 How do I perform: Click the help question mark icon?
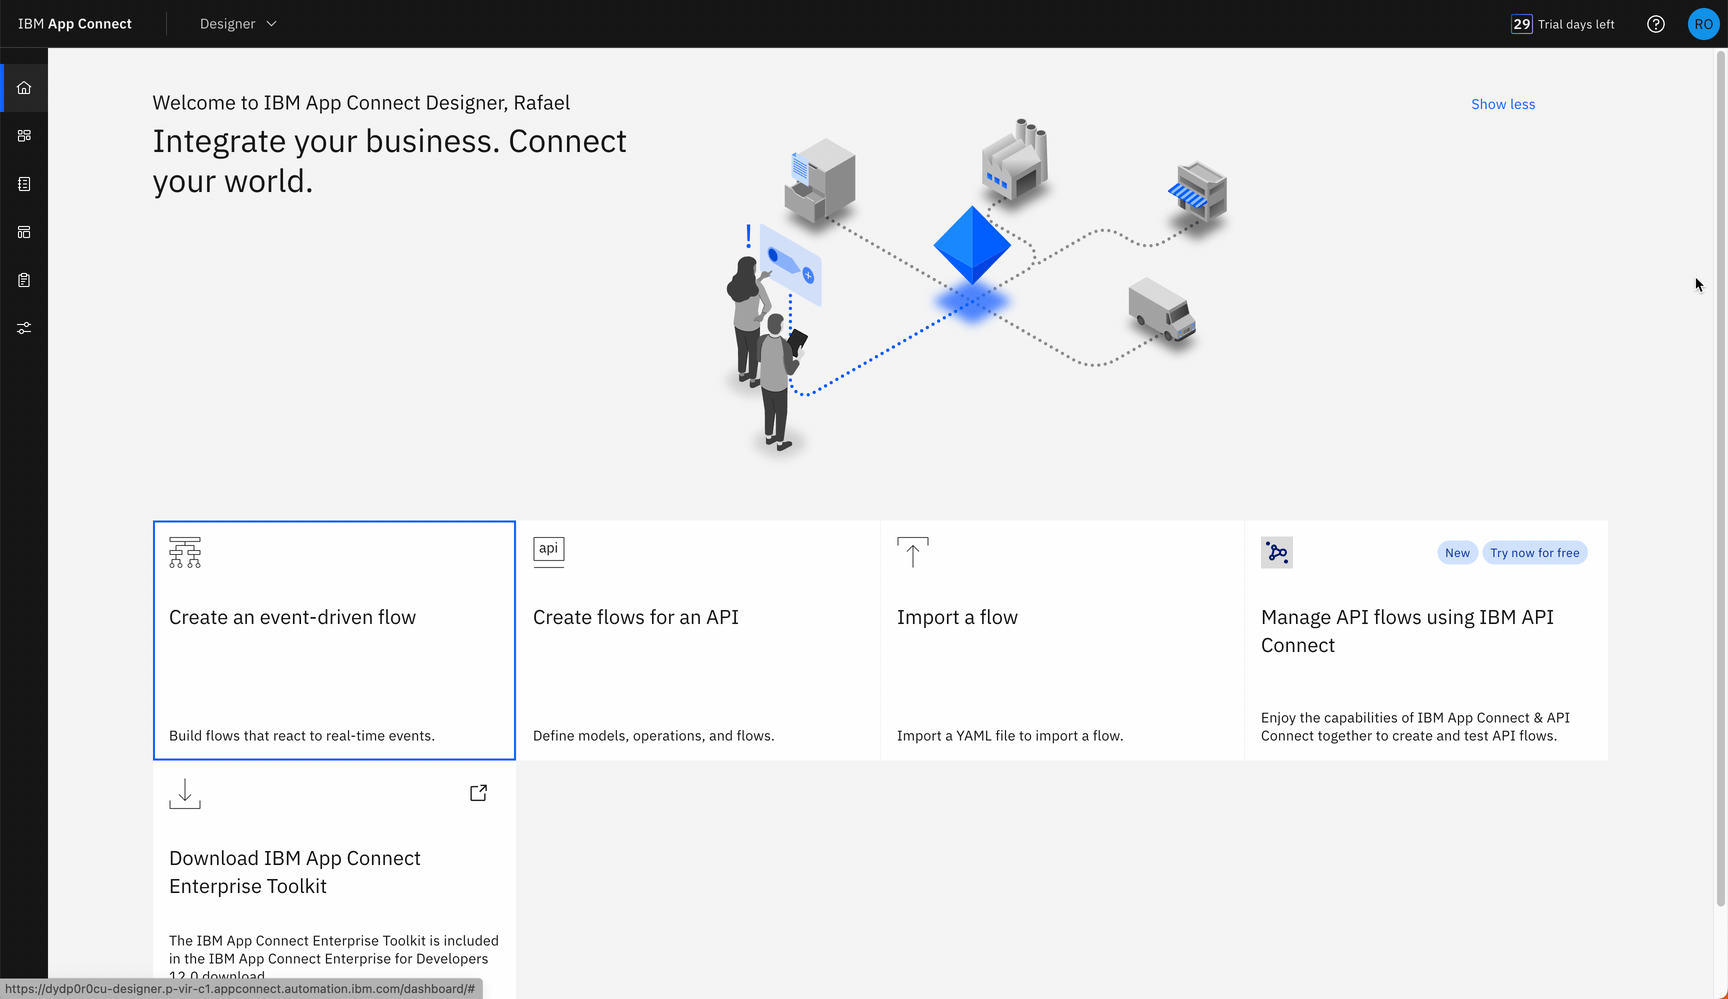point(1655,23)
